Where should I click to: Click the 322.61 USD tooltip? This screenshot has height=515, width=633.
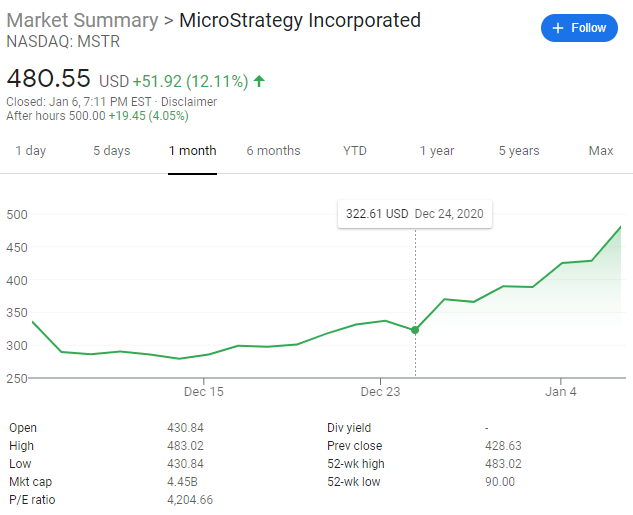pyautogui.click(x=415, y=214)
